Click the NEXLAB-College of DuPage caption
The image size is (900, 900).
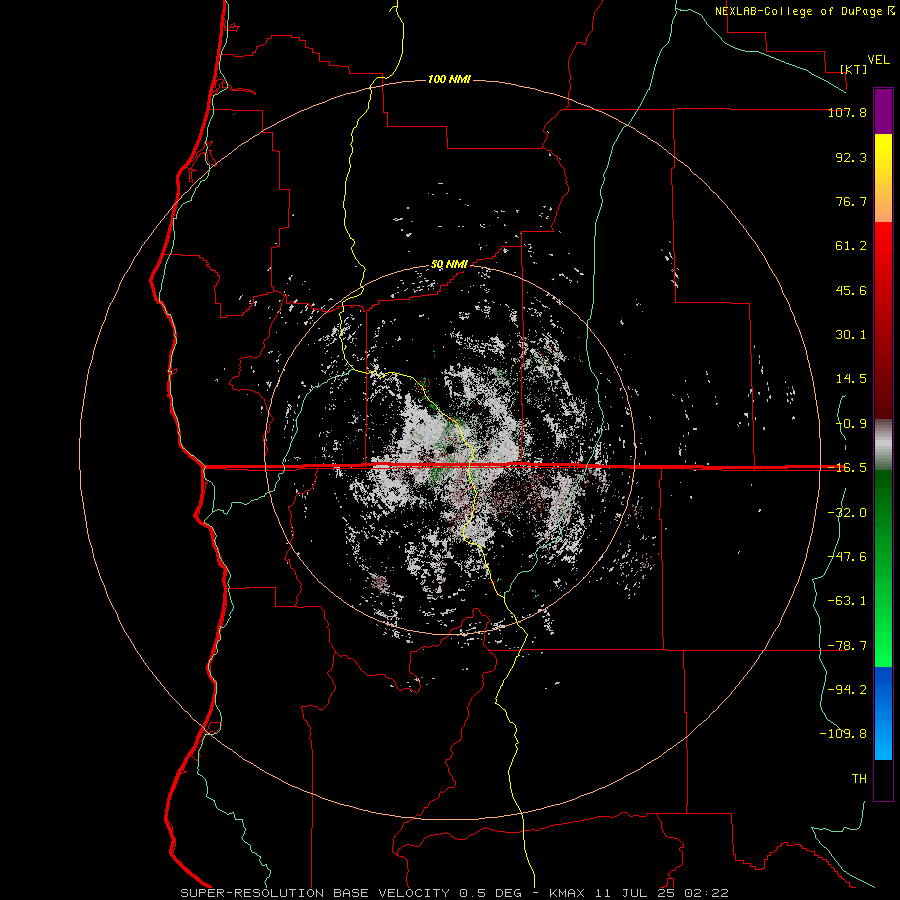coord(804,11)
